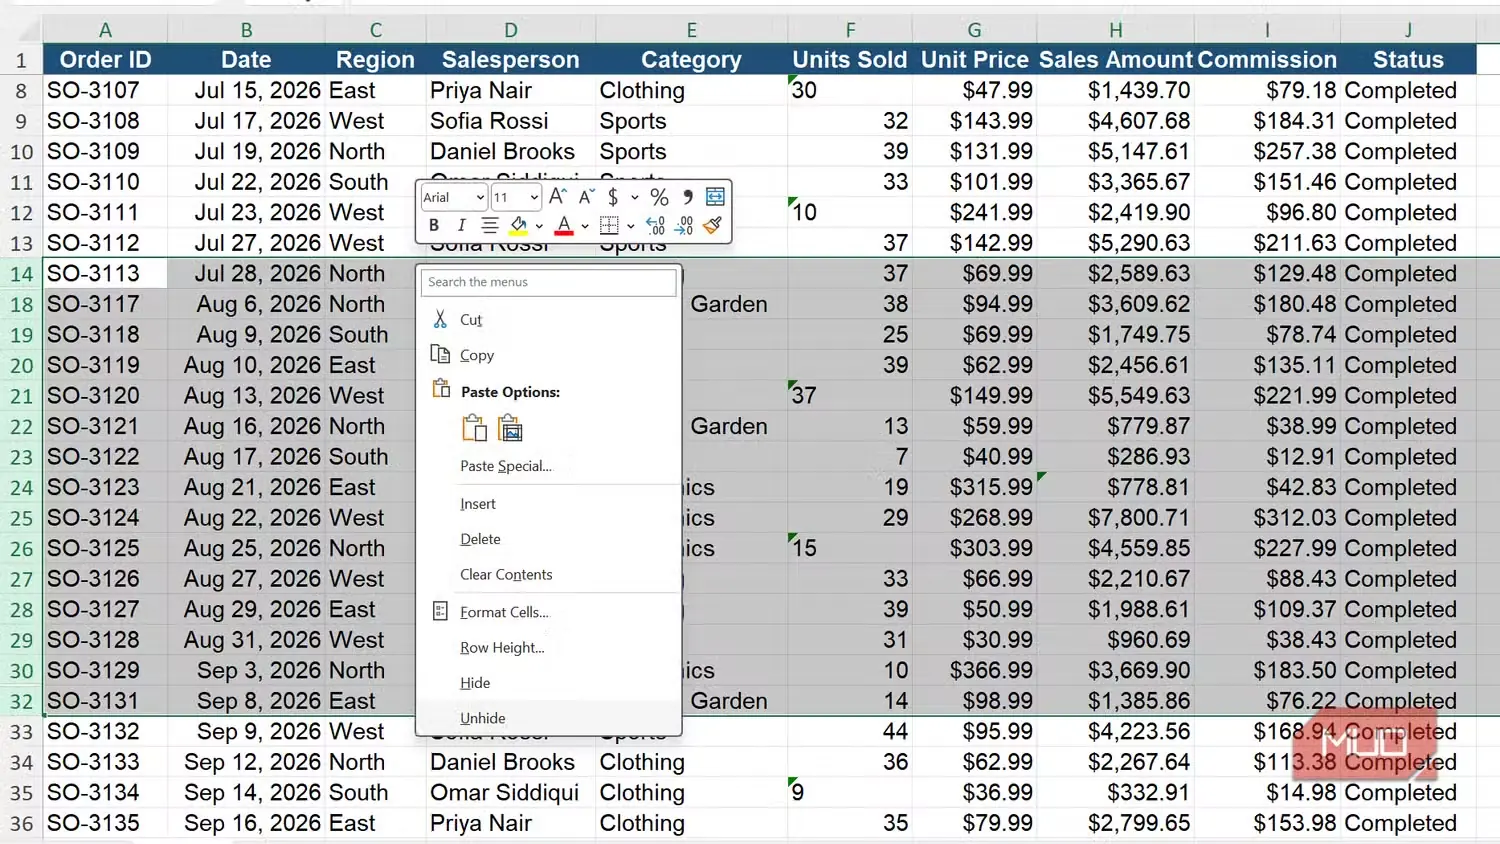
Task: Choose the Paste clipboard icon option
Action: tap(474, 429)
